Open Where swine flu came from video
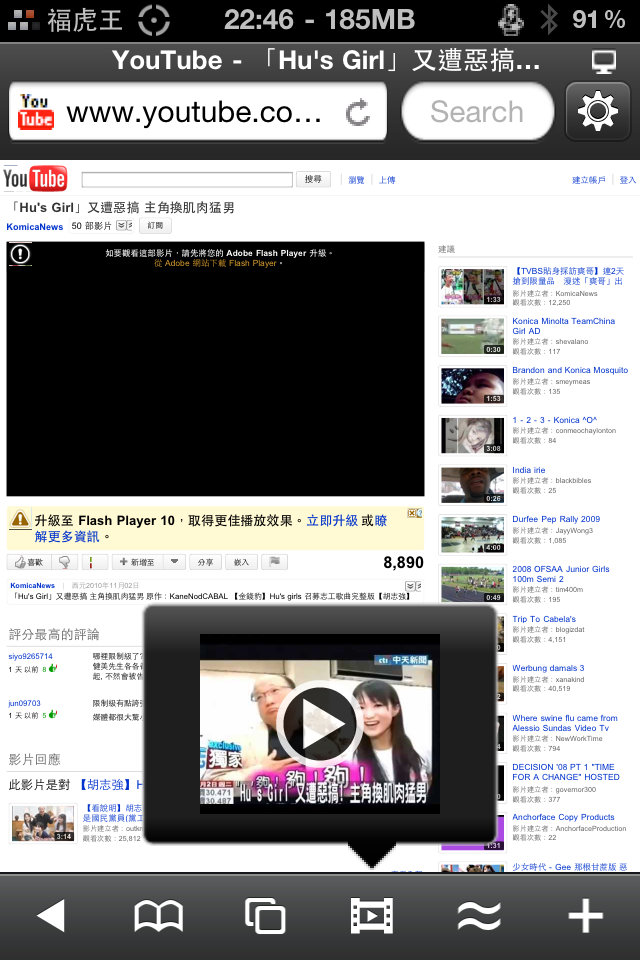The image size is (640, 960). 565,723
